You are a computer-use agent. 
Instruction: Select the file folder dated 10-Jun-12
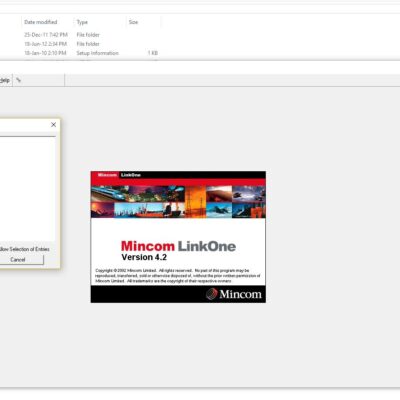point(80,44)
